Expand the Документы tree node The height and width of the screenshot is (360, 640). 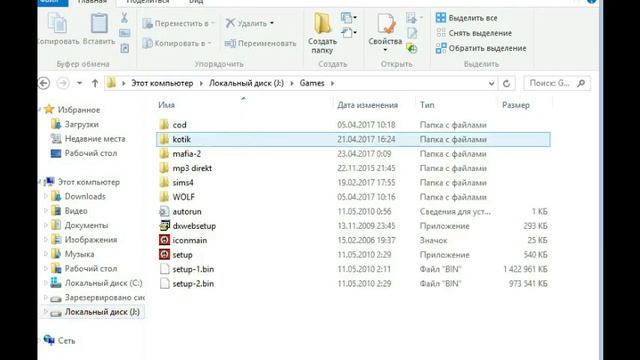46,225
